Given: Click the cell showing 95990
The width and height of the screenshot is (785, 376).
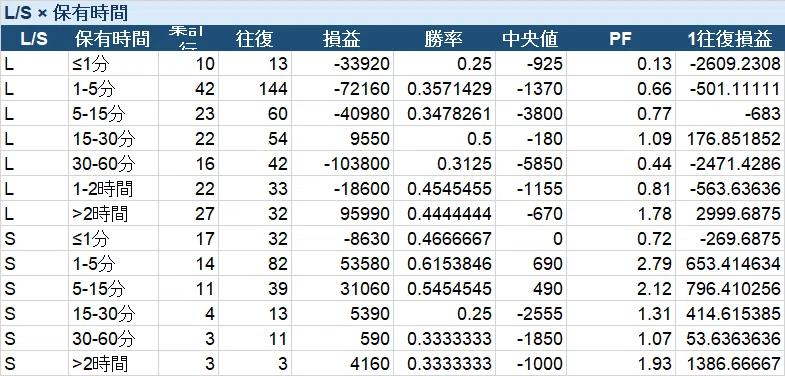Looking at the screenshot, I should (x=342, y=214).
